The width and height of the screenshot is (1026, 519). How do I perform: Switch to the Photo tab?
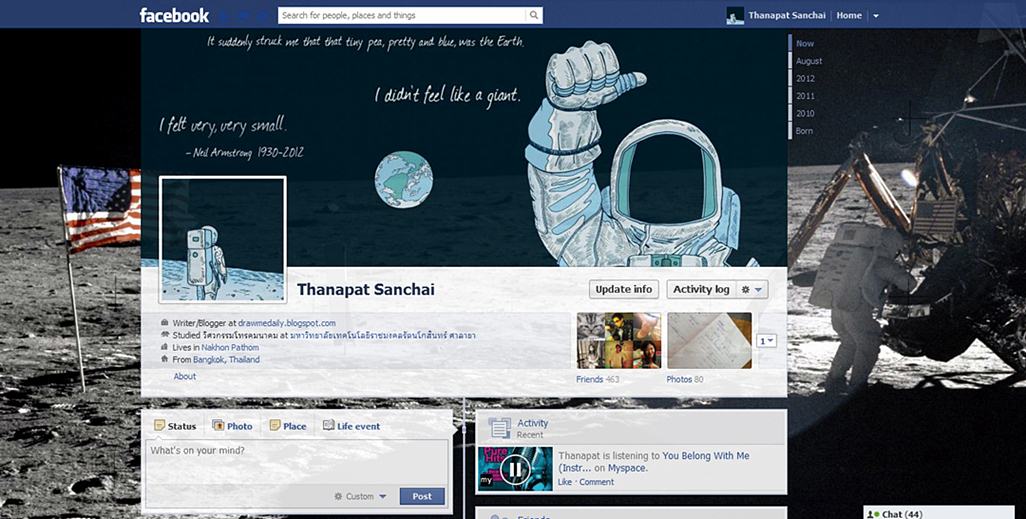tap(232, 426)
